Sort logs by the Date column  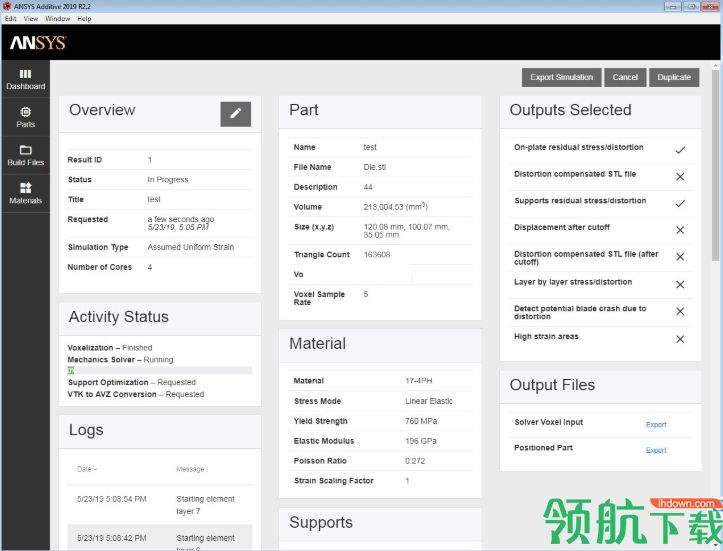(x=87, y=469)
